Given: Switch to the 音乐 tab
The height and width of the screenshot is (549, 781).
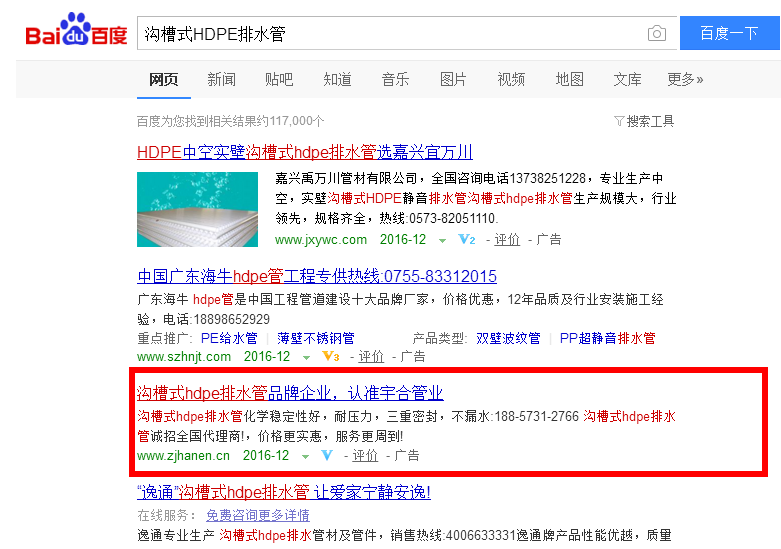Looking at the screenshot, I should (395, 79).
